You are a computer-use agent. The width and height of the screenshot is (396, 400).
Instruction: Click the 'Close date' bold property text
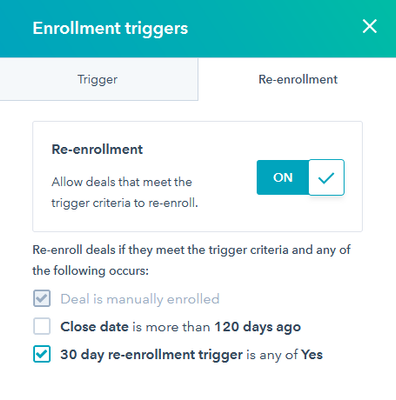click(x=94, y=327)
